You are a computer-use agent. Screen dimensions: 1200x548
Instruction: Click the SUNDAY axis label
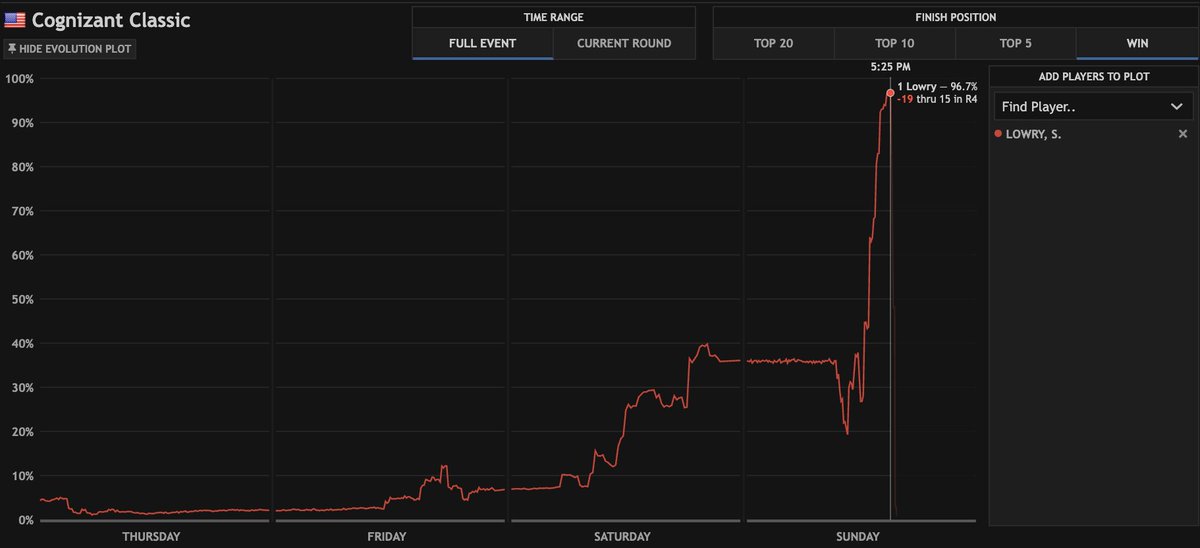(x=858, y=537)
